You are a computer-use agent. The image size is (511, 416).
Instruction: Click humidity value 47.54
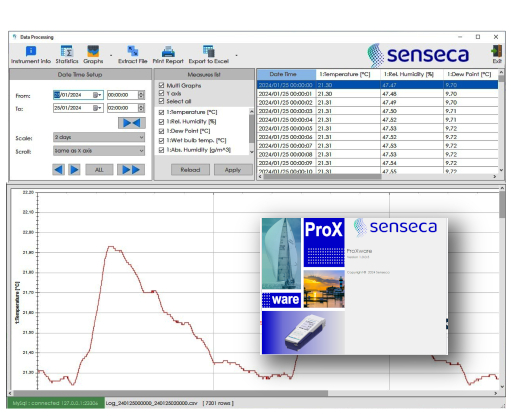click(390, 163)
